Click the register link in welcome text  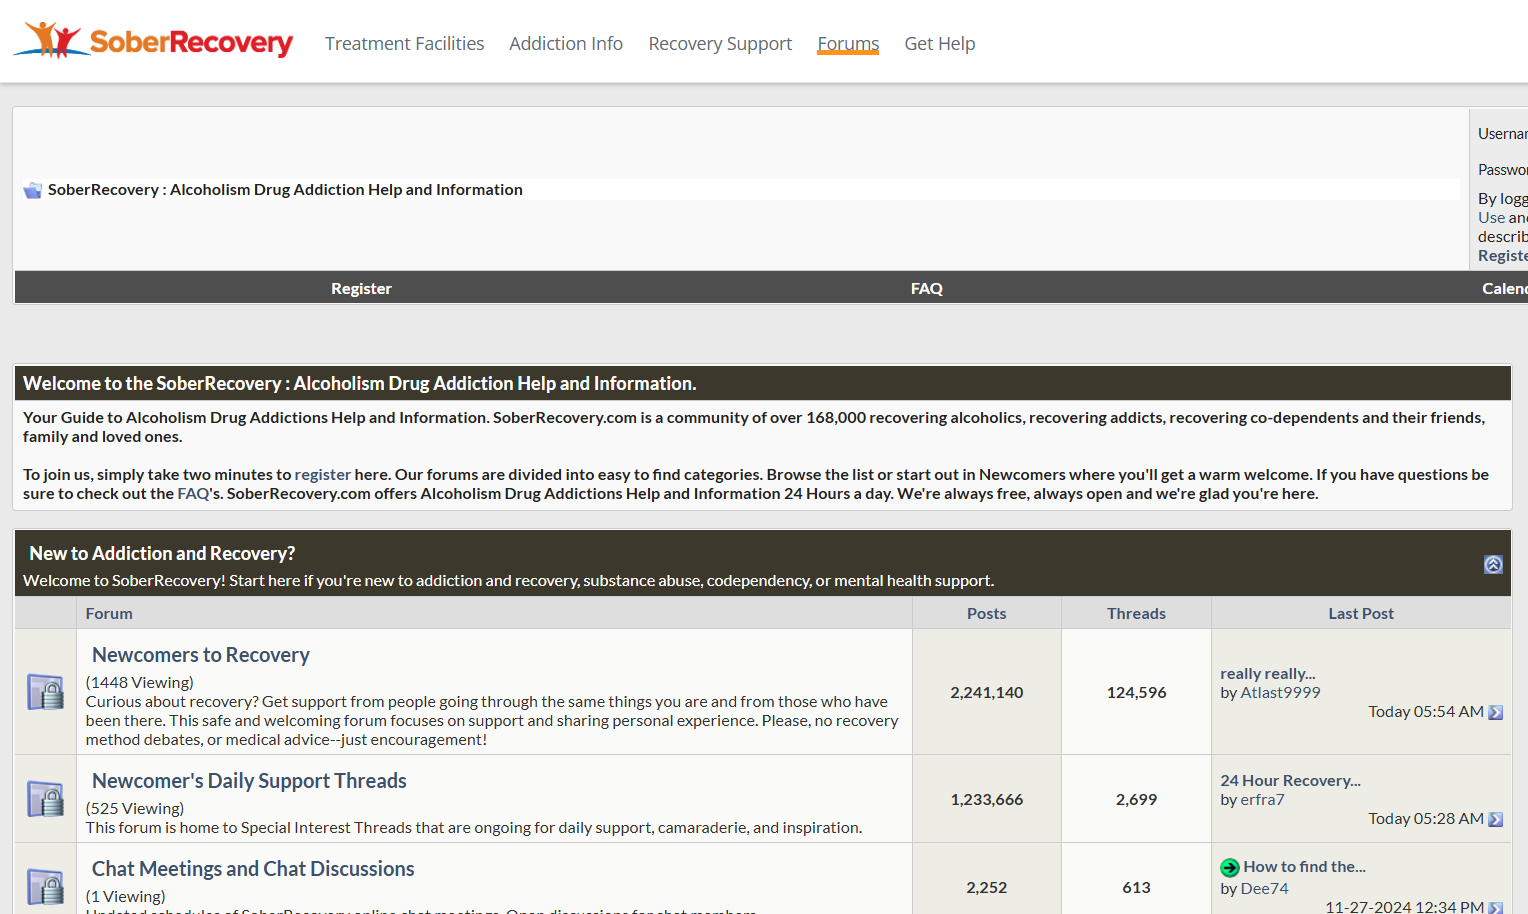click(x=323, y=475)
